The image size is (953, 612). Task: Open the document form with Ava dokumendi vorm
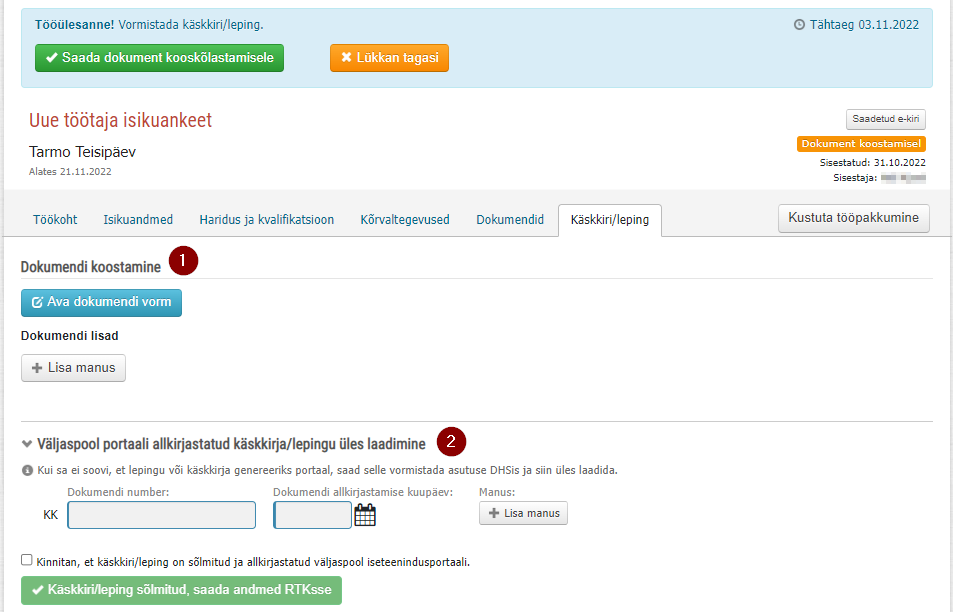coord(101,303)
